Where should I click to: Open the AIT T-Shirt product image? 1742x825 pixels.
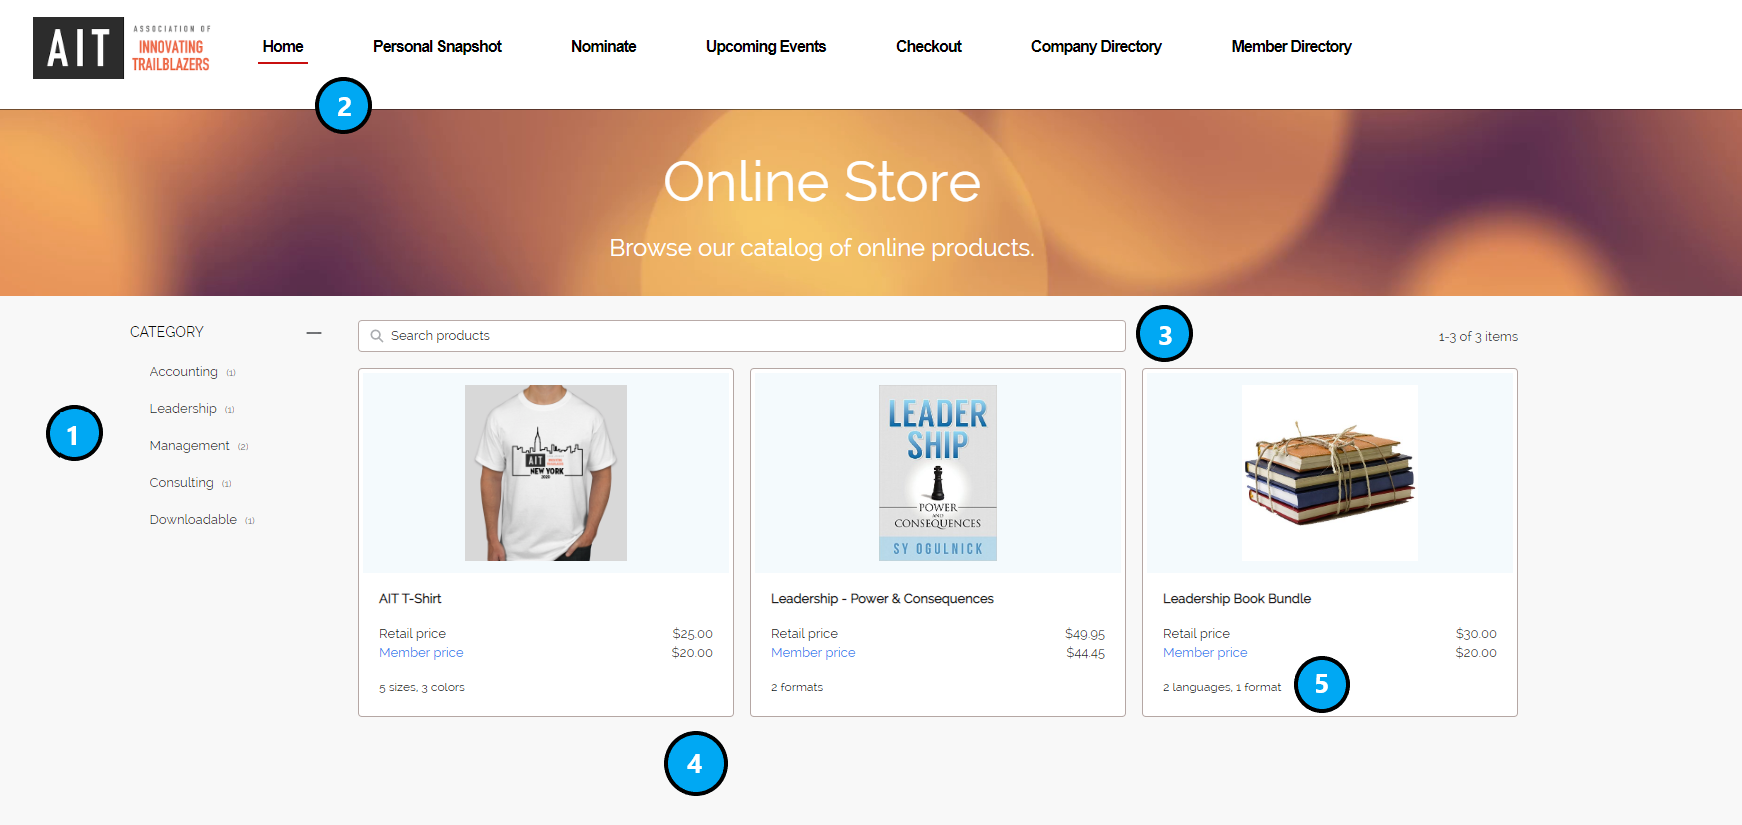pos(546,472)
